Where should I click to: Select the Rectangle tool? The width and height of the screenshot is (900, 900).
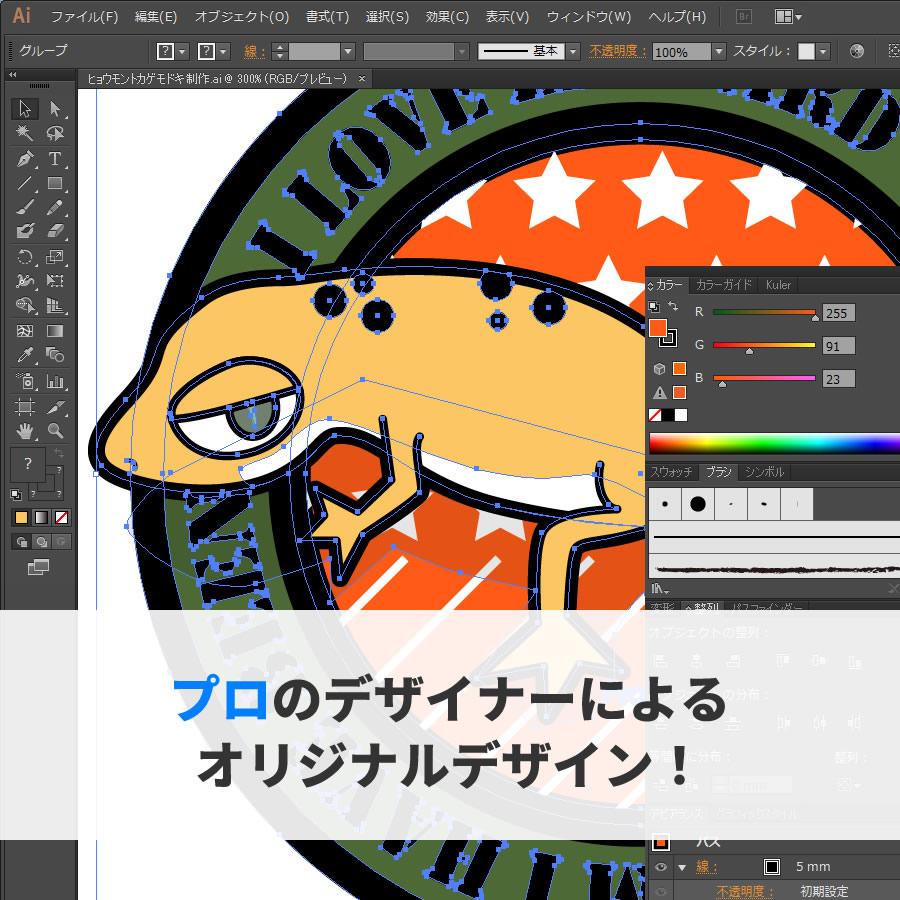pyautogui.click(x=55, y=183)
